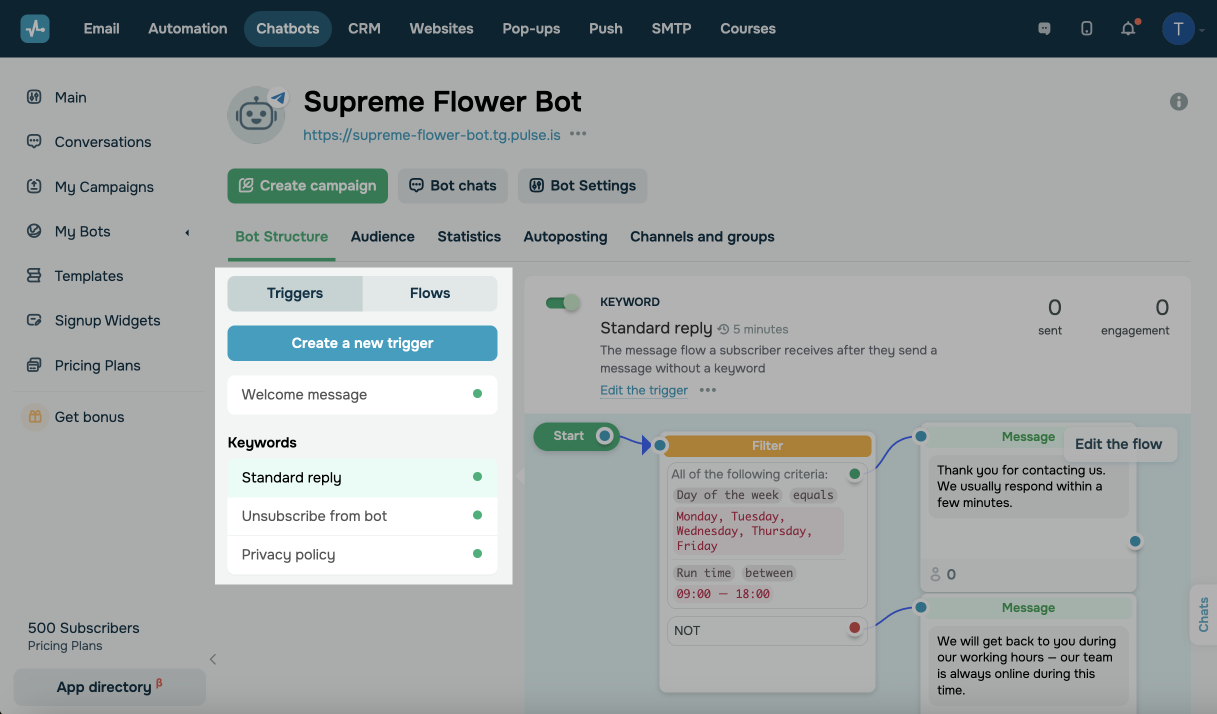1217x714 pixels.
Task: Toggle the Standard reply keyword switch
Action: coord(563,303)
